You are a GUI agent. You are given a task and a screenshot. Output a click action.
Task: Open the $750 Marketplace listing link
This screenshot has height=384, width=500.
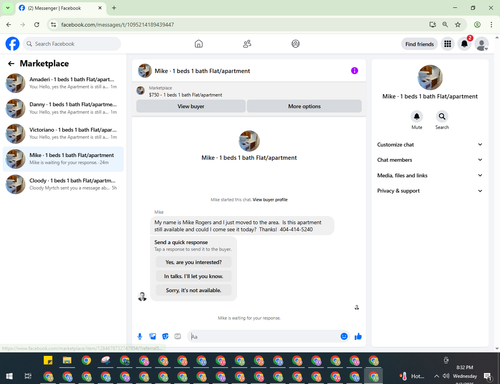(x=186, y=95)
